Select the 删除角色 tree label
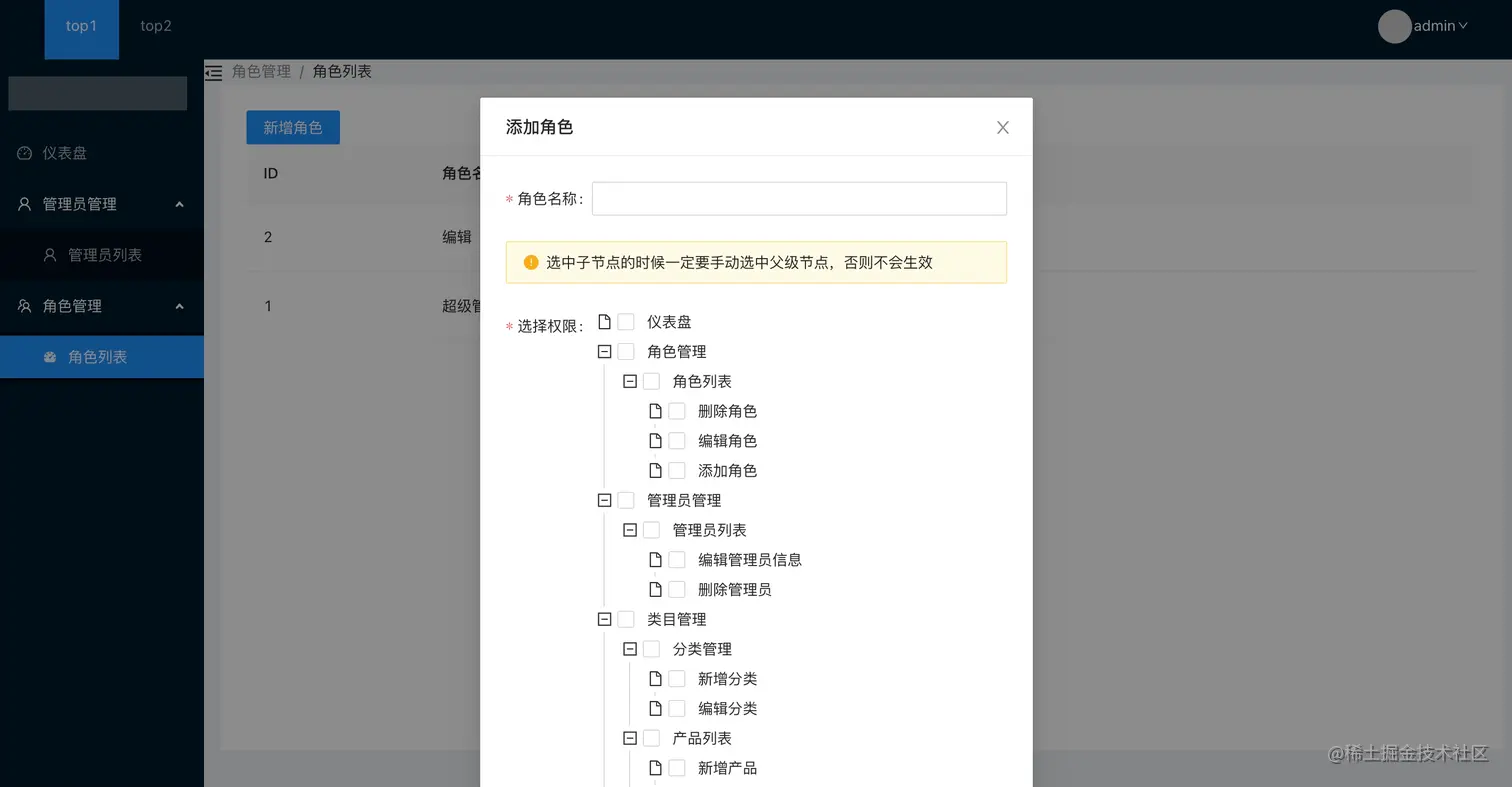1512x787 pixels. (727, 411)
